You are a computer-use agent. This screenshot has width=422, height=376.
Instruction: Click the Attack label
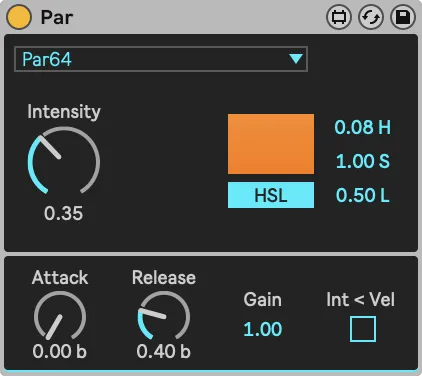tap(60, 277)
